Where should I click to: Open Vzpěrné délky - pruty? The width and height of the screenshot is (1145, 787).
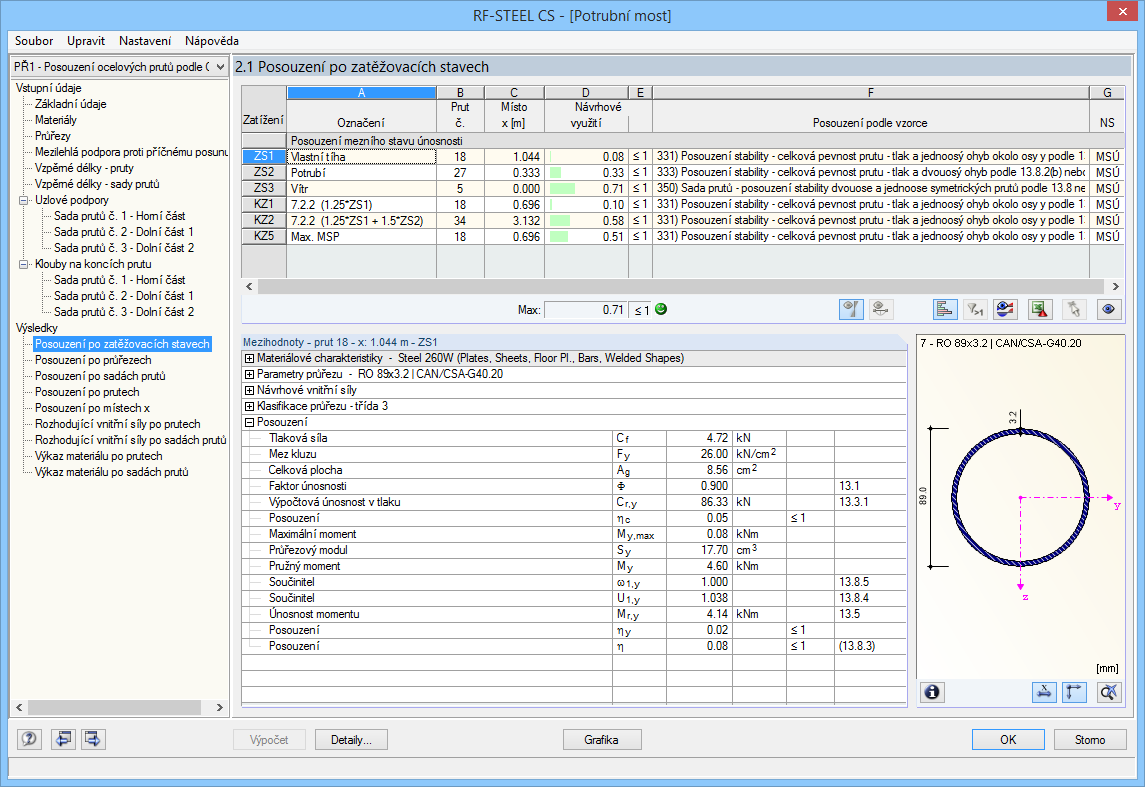coord(84,168)
